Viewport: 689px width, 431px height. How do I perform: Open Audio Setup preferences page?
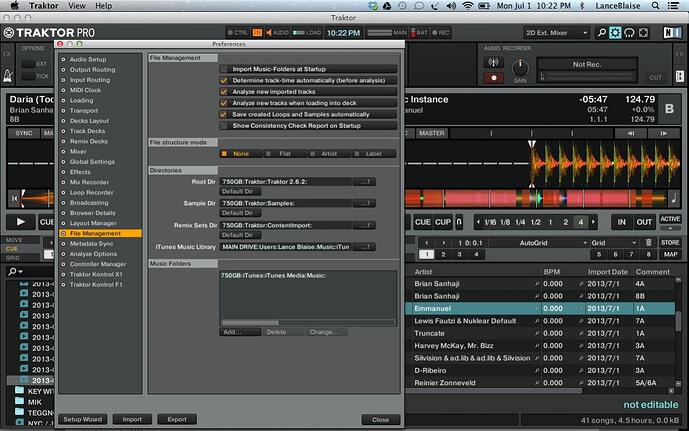(x=88, y=59)
